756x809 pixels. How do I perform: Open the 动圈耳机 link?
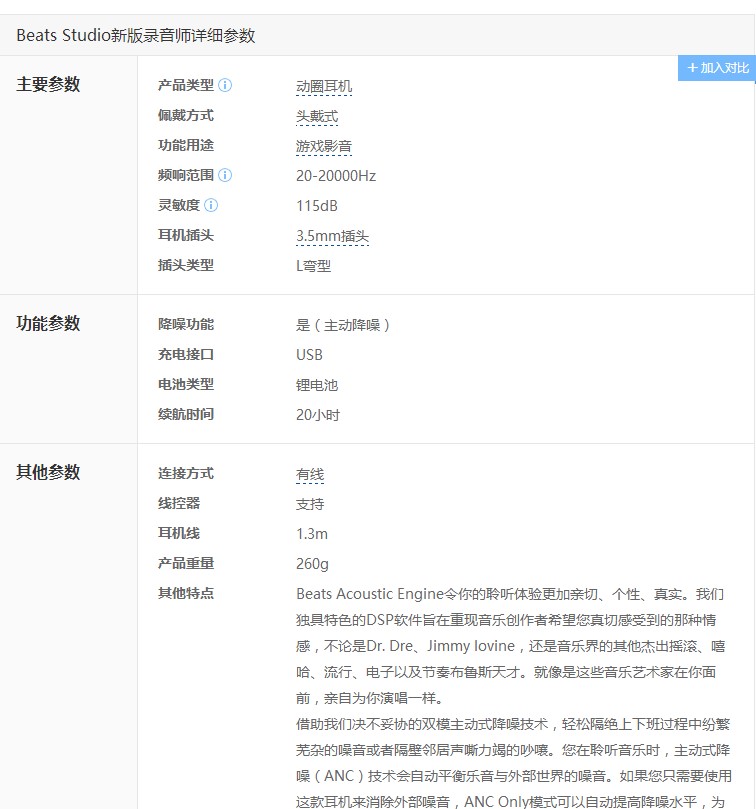pyautogui.click(x=324, y=86)
